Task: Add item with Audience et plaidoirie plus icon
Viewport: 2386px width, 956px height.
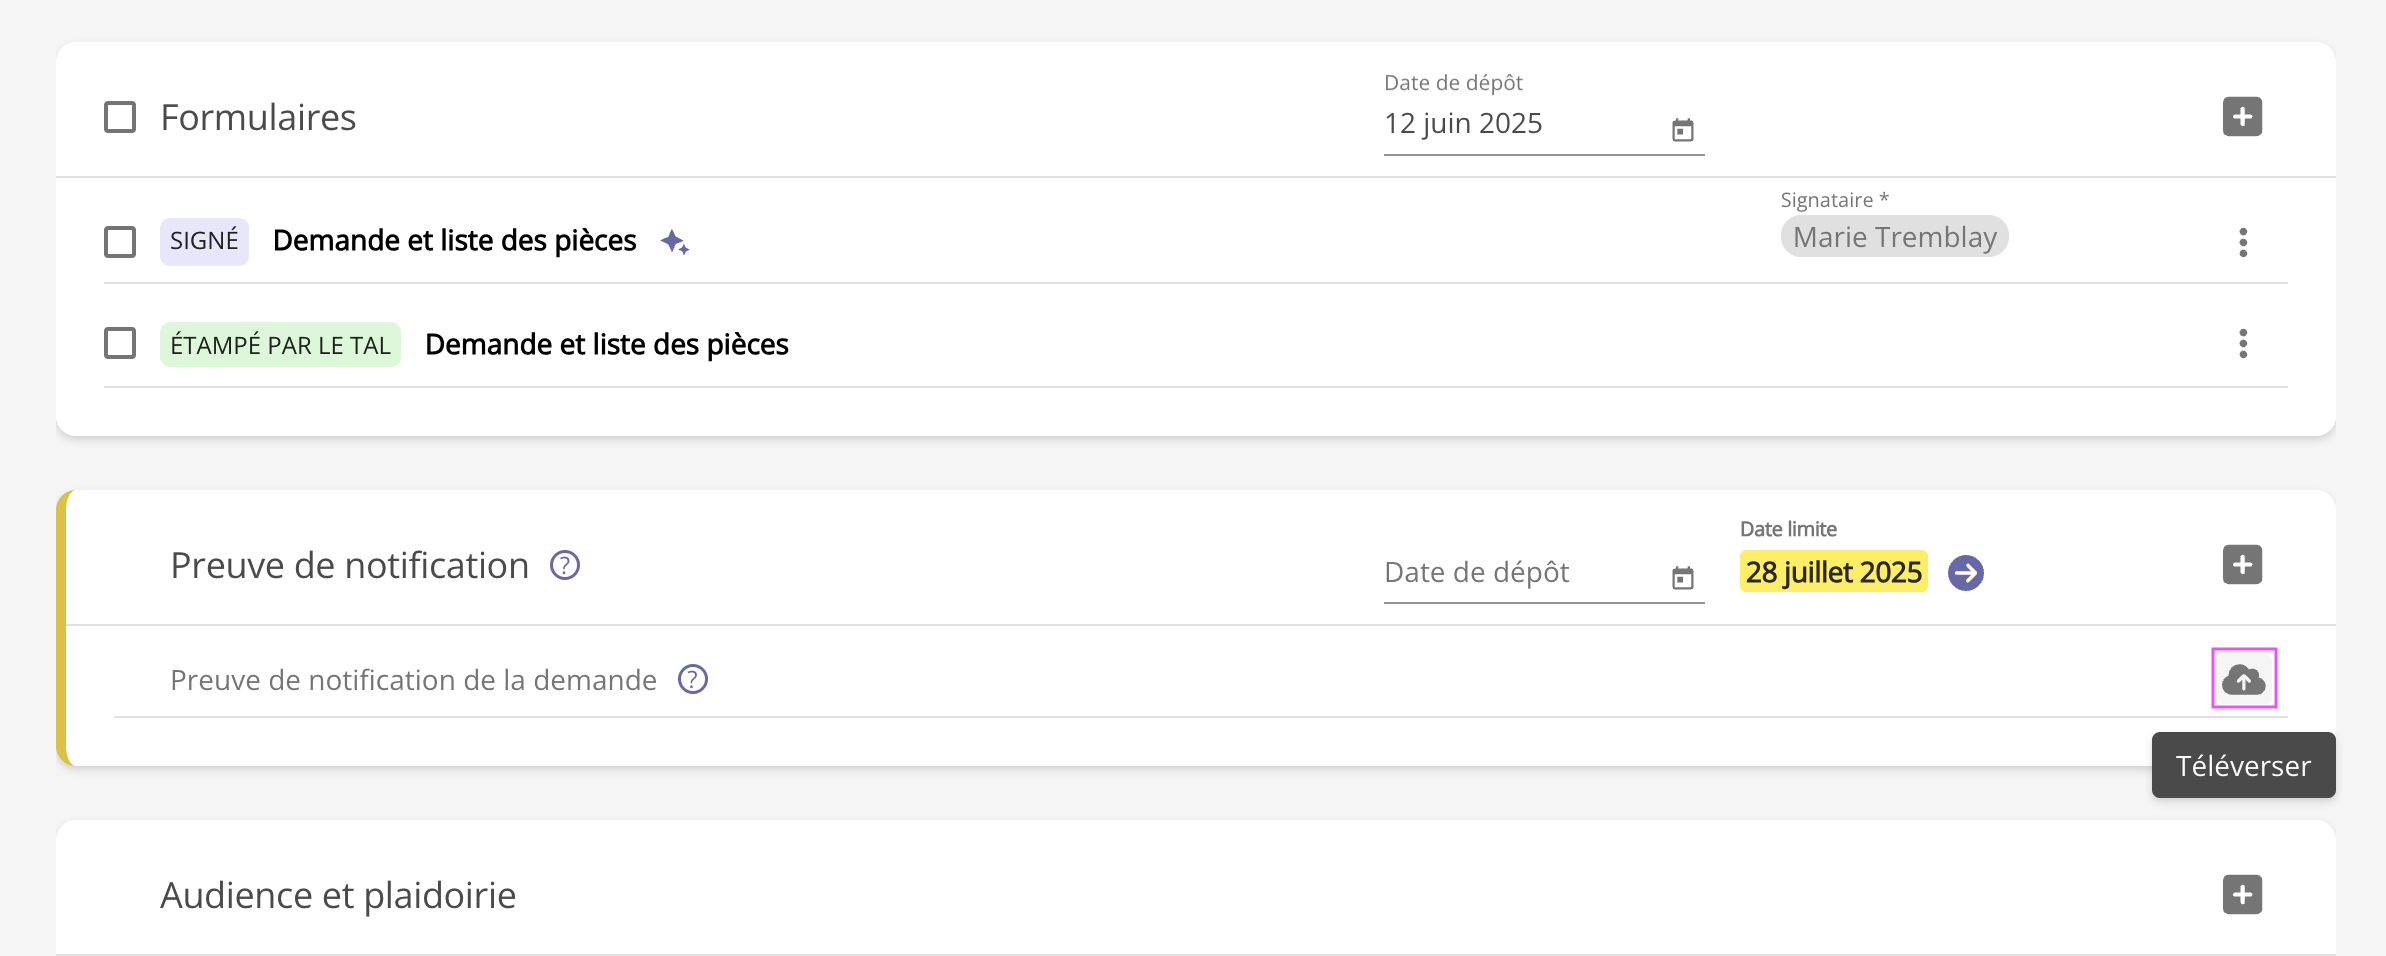Action: tap(2242, 895)
